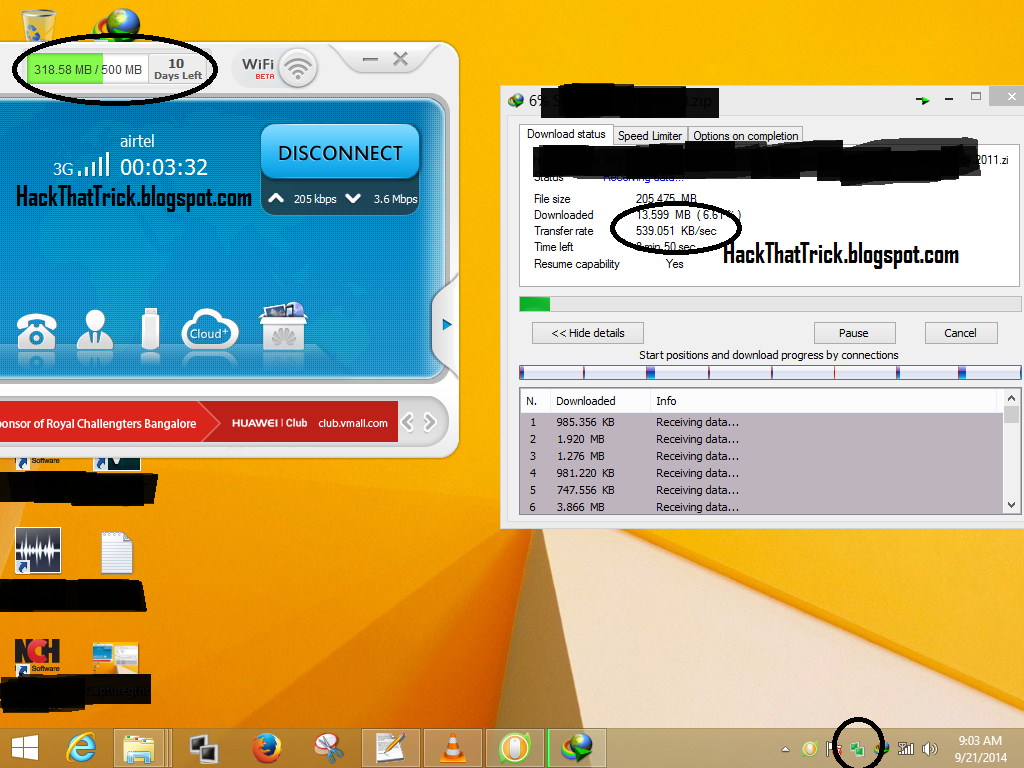The width and height of the screenshot is (1024, 768).
Task: Open the contacts person icon in airtel dashboard
Action: 95,328
